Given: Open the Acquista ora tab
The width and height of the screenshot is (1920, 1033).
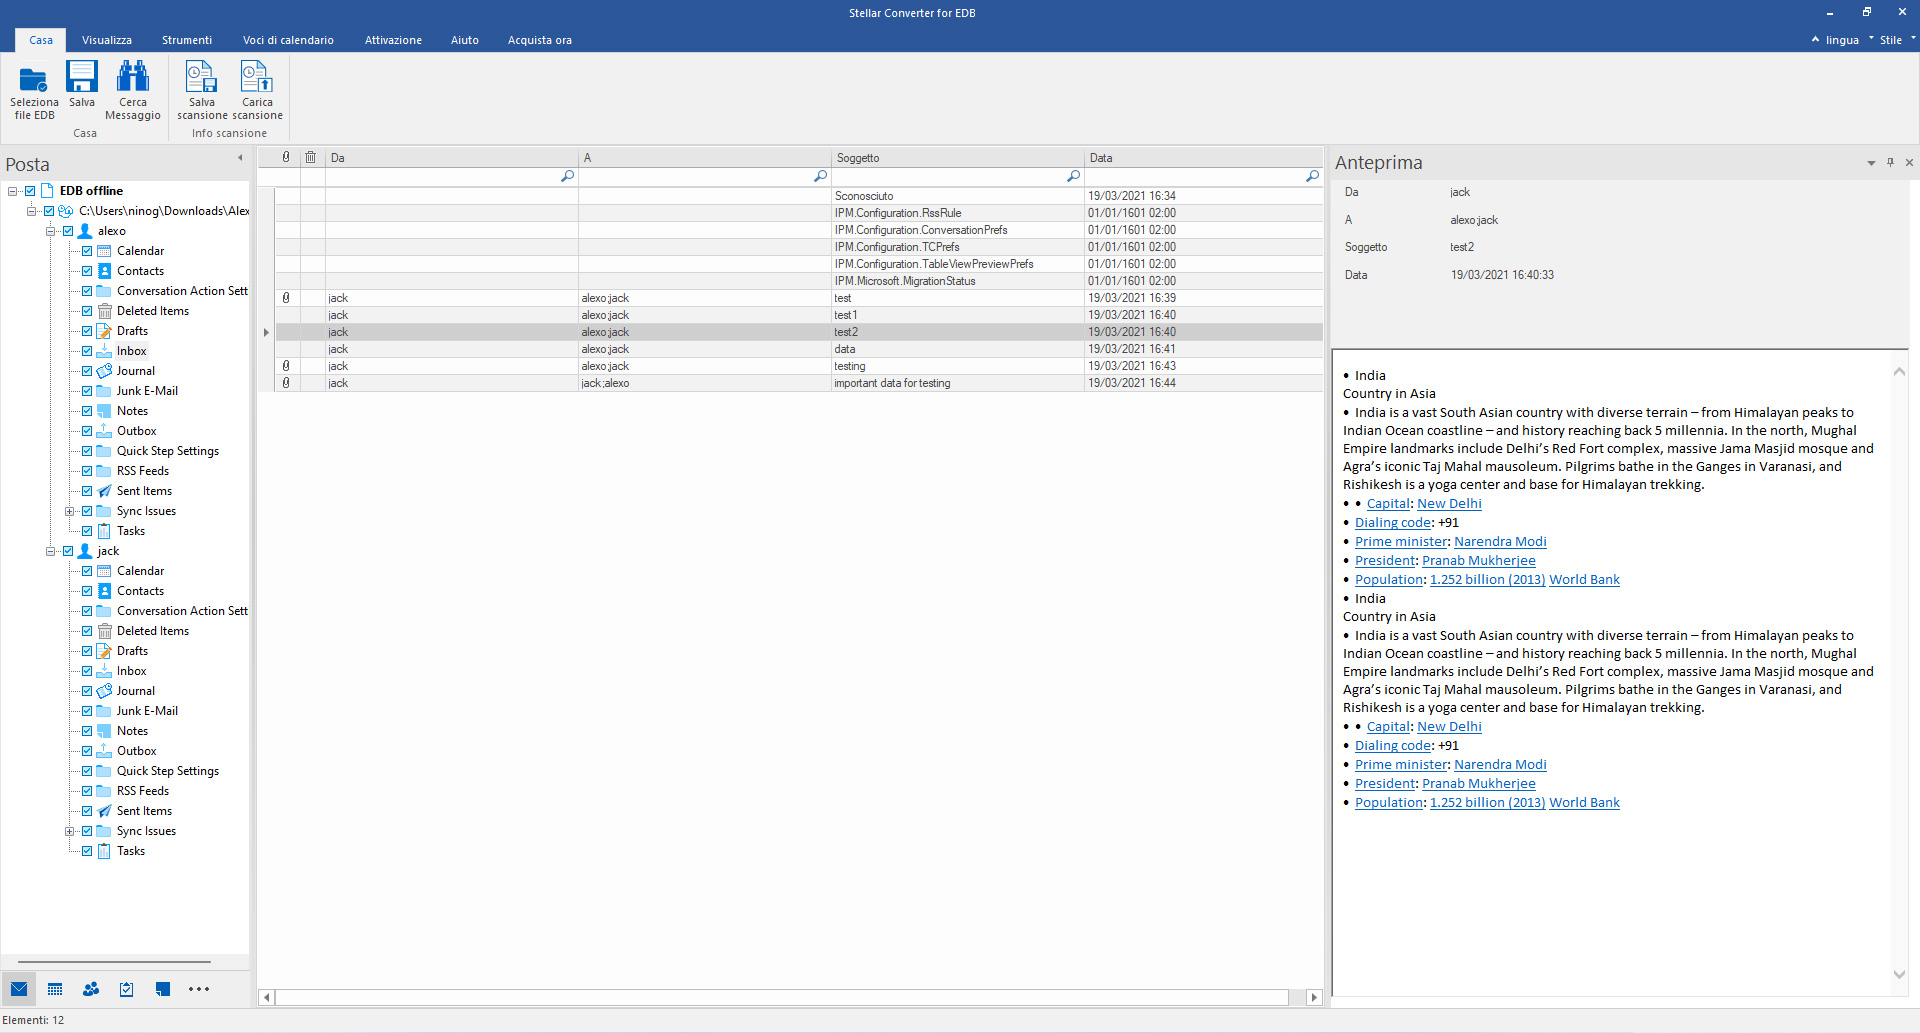Looking at the screenshot, I should [540, 40].
